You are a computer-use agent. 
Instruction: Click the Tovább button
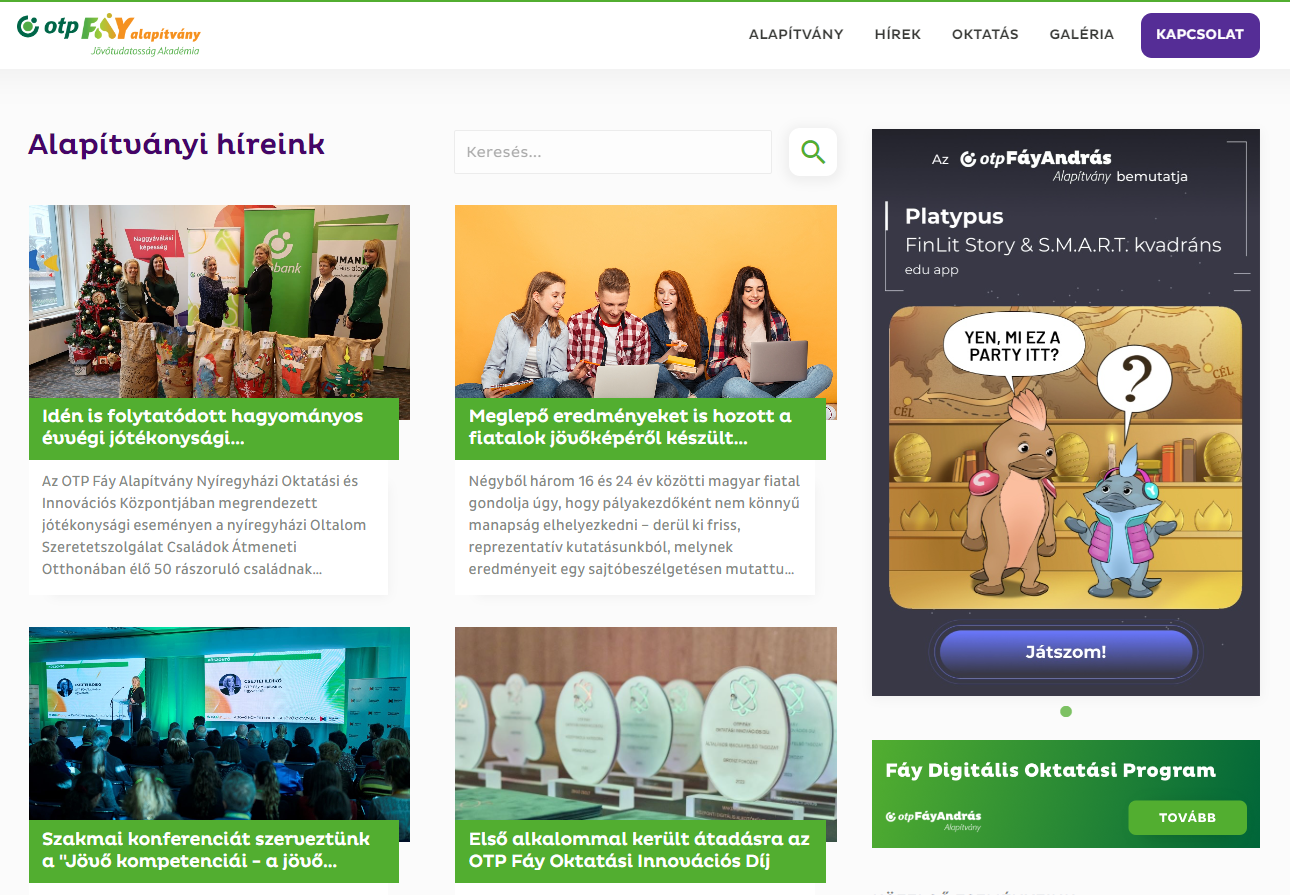[1187, 817]
